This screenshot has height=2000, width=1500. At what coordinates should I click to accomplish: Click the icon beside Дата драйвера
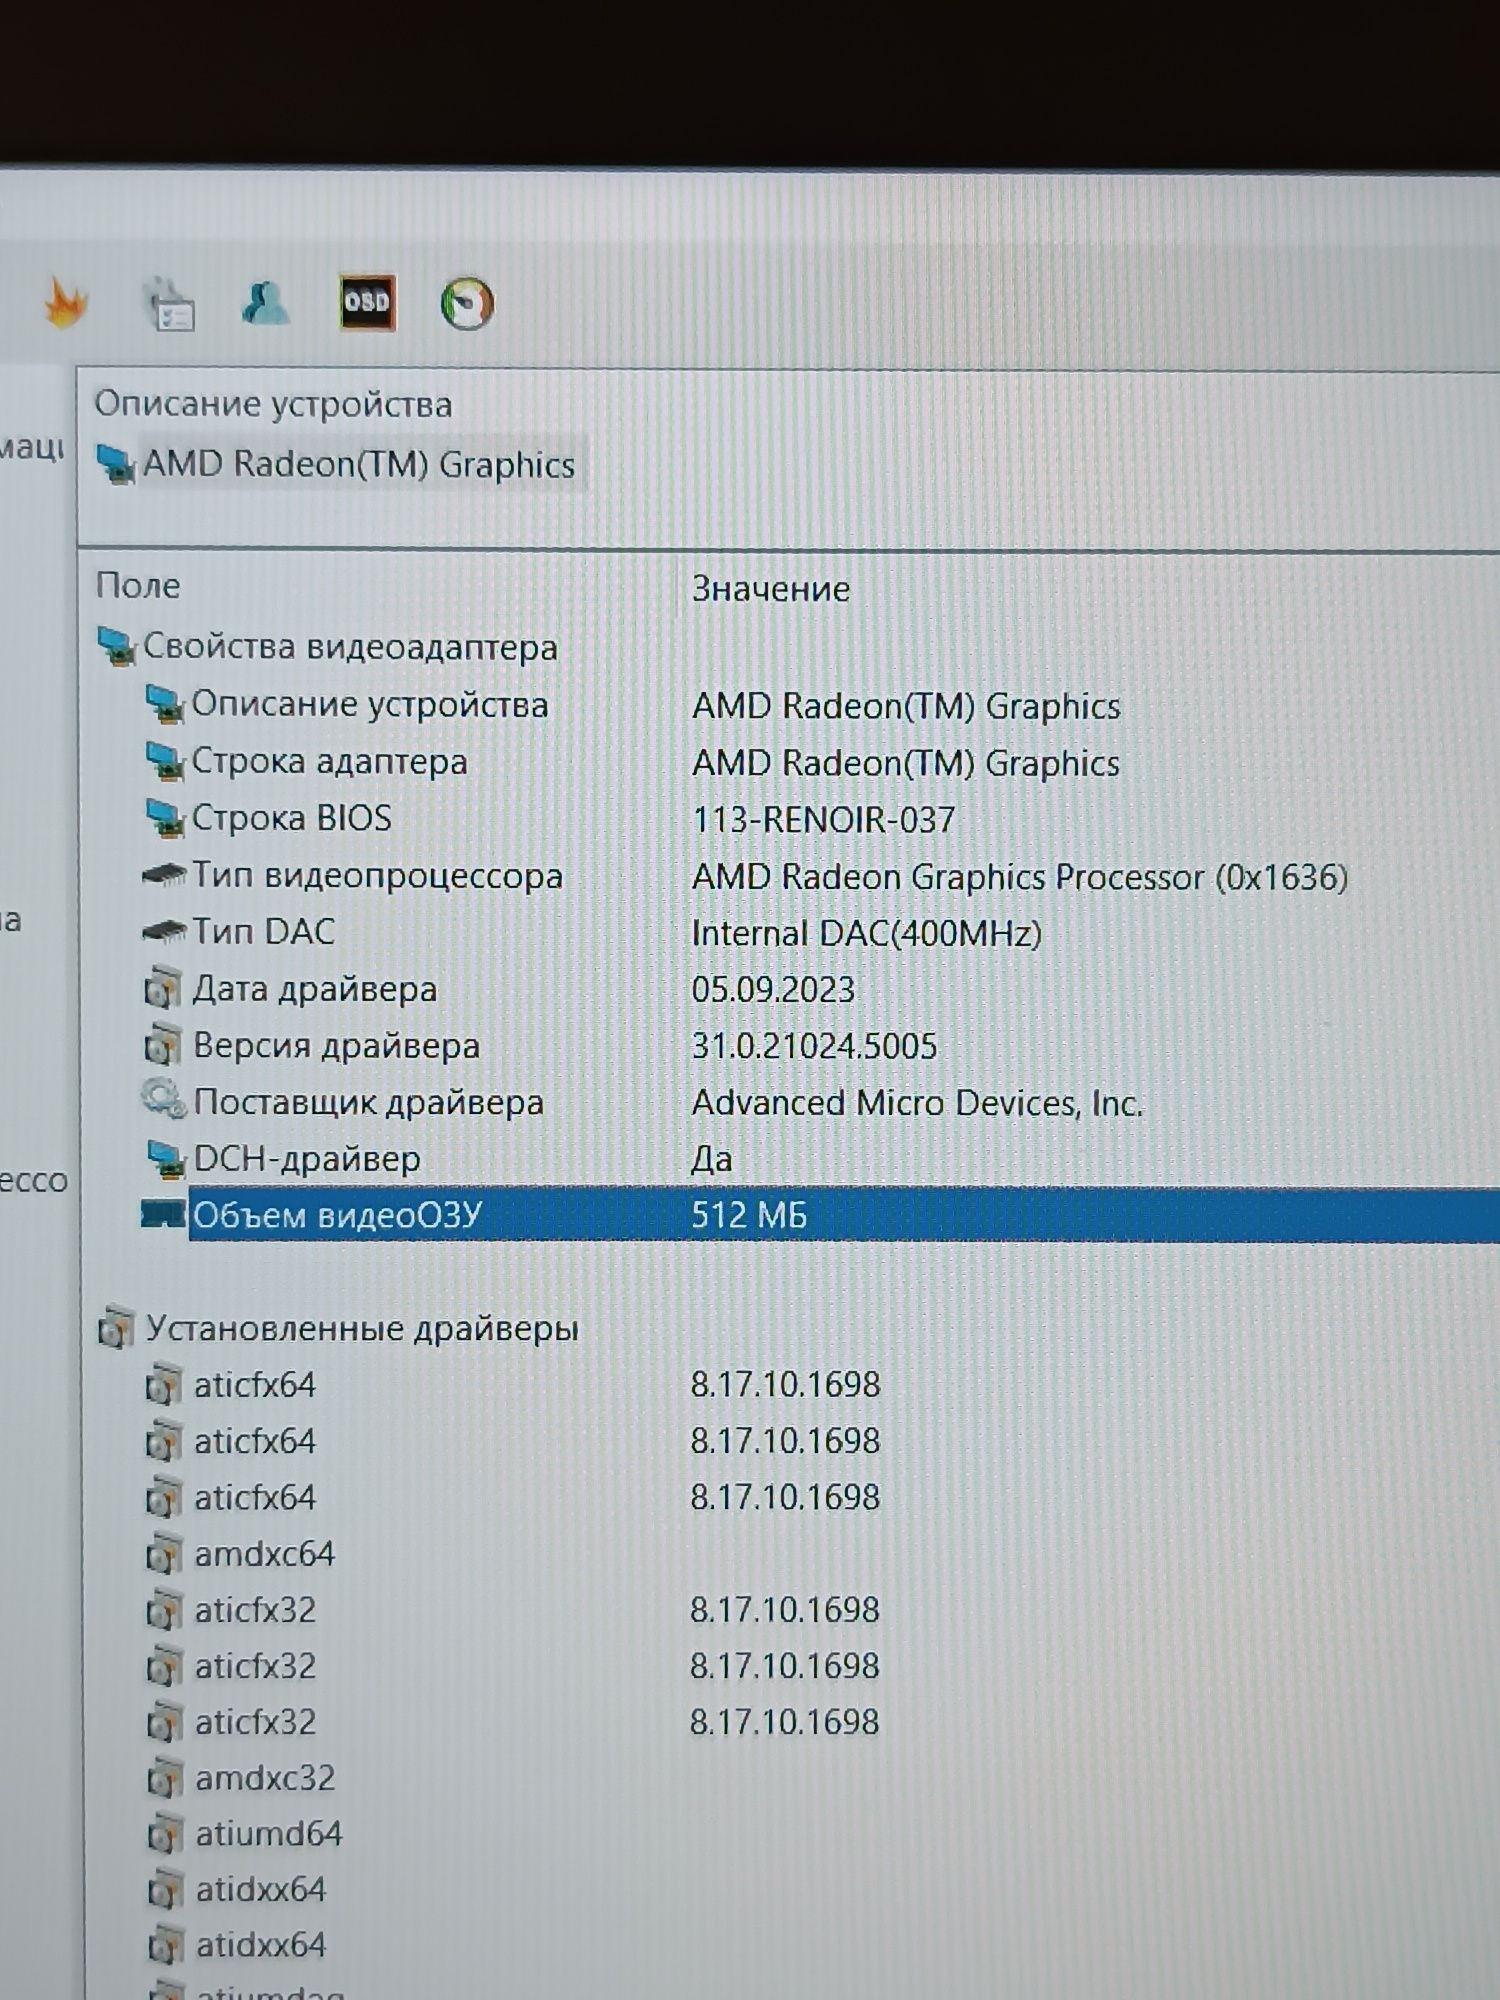click(164, 988)
